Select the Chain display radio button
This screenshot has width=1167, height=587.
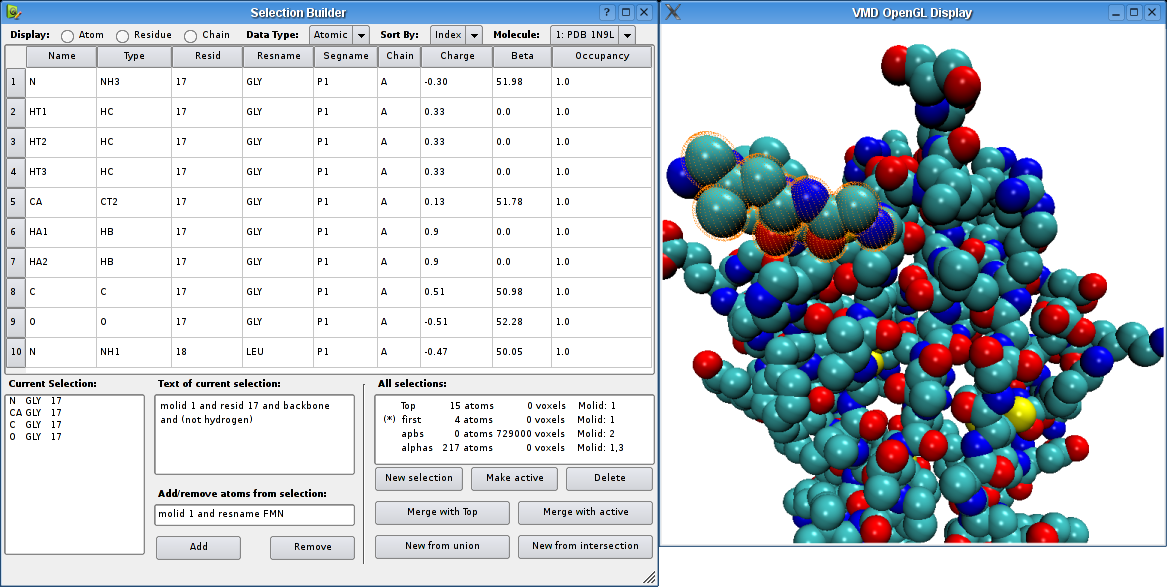tap(192, 35)
